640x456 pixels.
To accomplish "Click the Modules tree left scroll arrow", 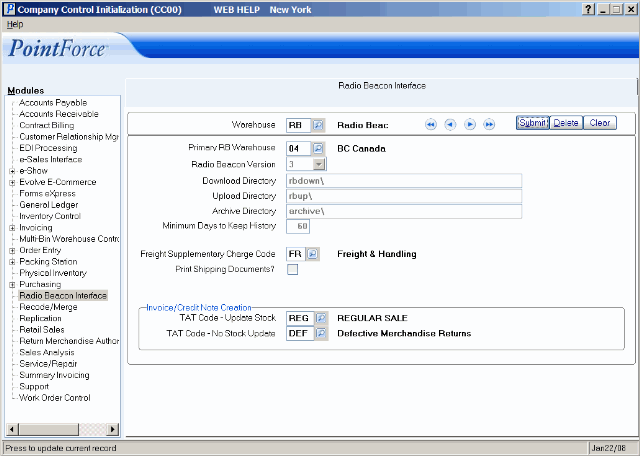I will (12, 429).
